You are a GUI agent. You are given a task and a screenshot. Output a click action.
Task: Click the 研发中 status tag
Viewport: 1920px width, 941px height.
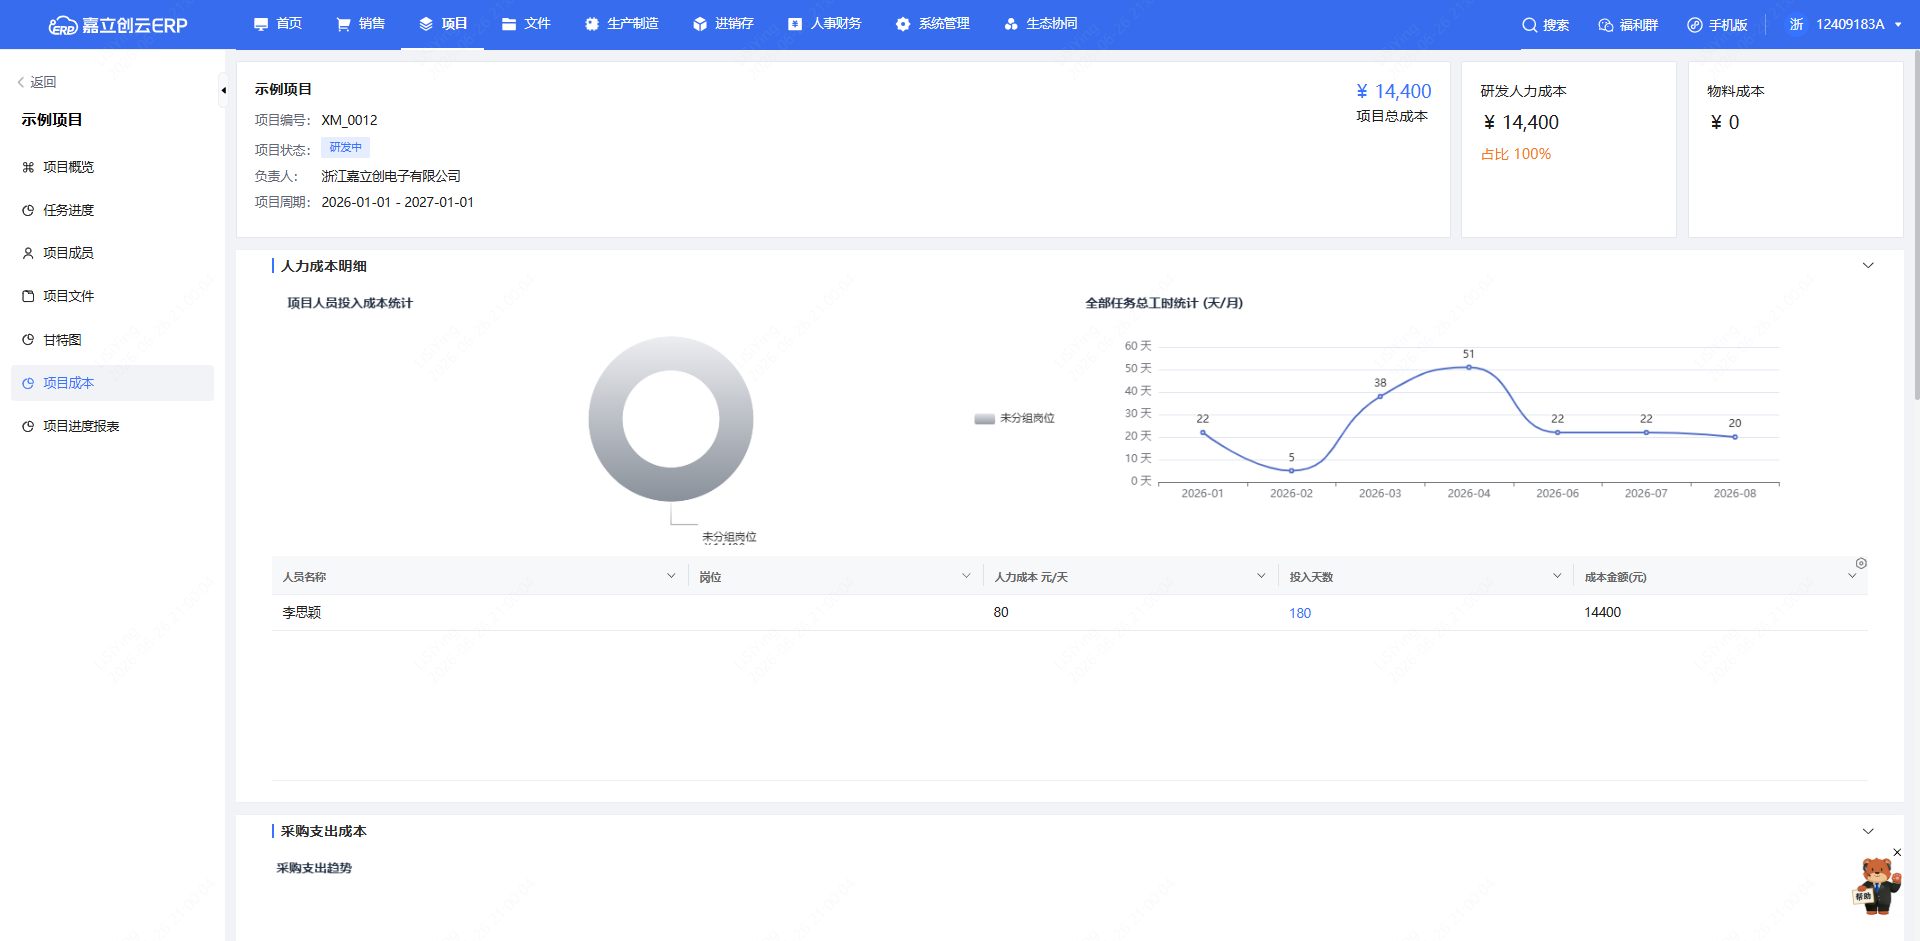345,147
